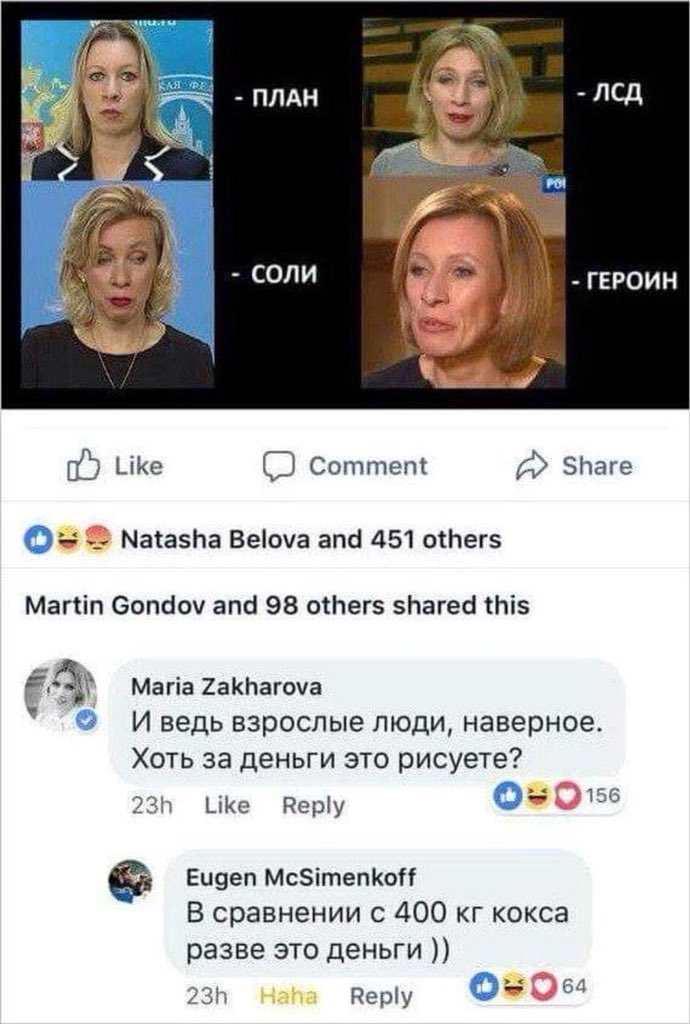Reply to Eugen McSimenkoff's comment

pyautogui.click(x=381, y=996)
